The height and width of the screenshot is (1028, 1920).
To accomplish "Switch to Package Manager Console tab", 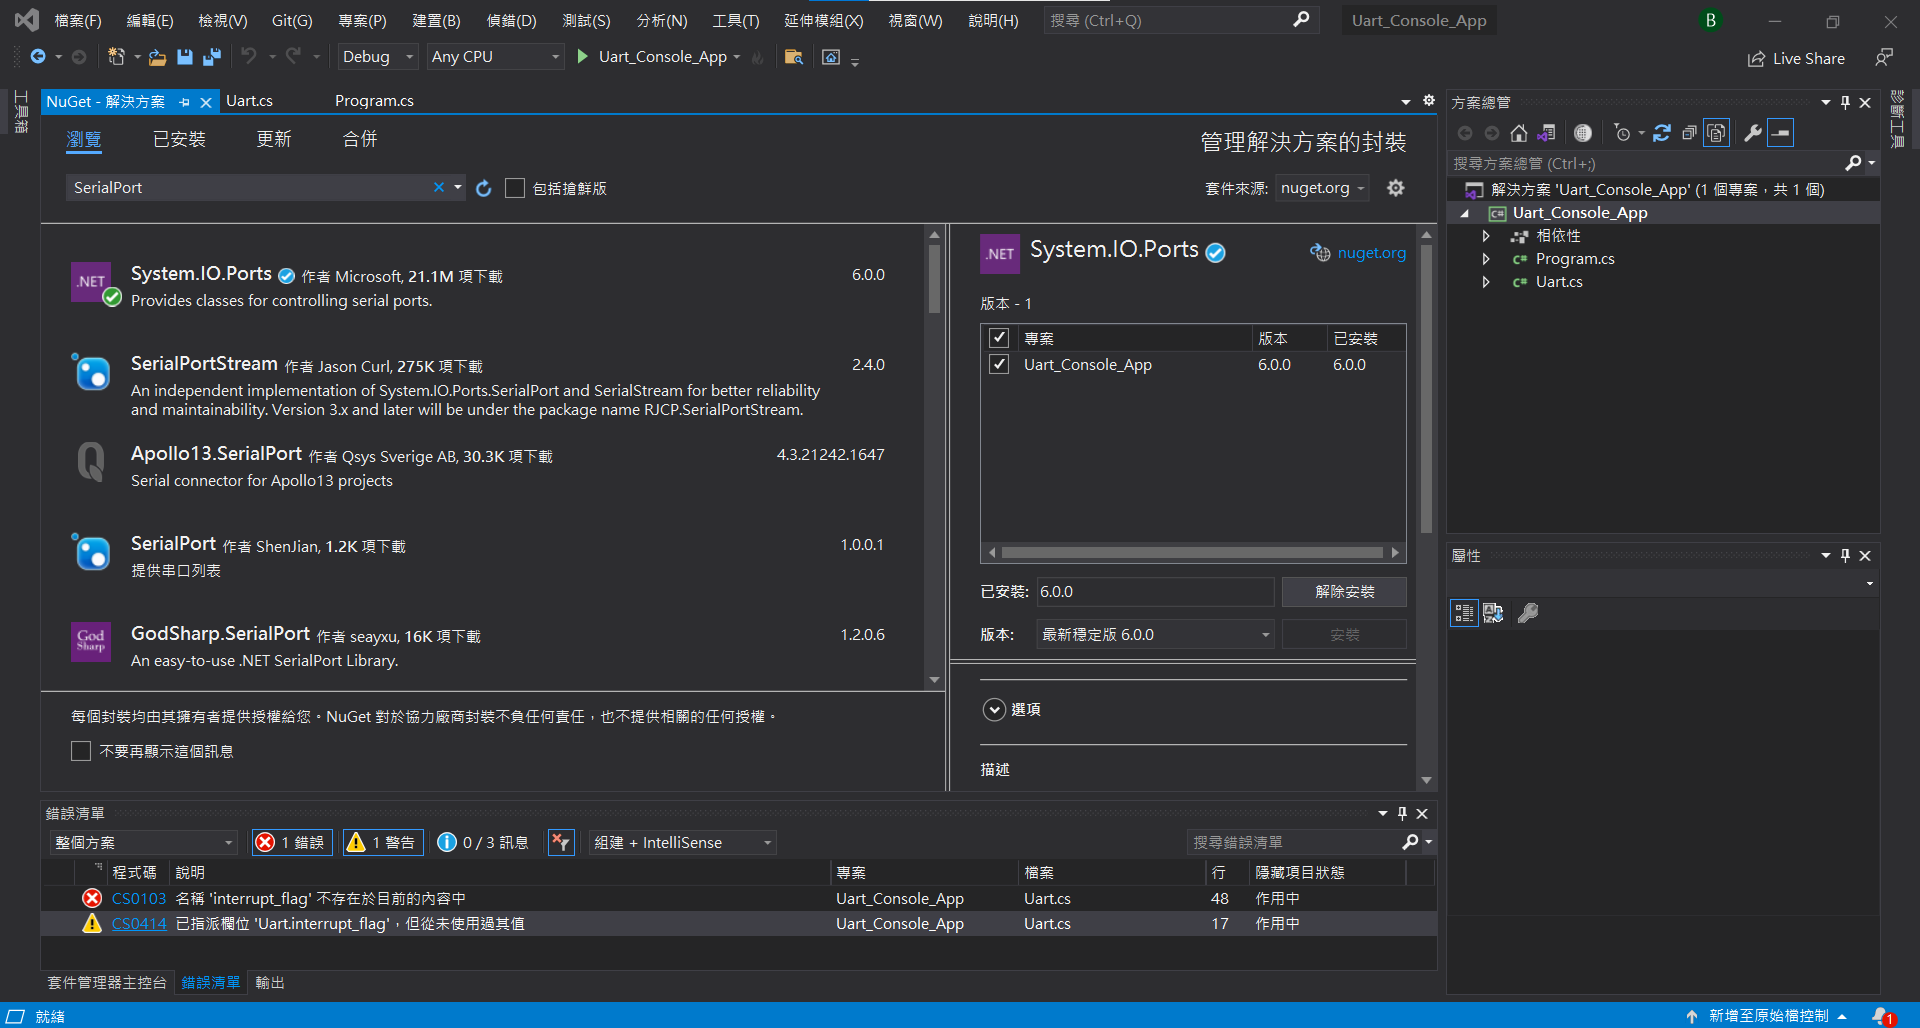I will point(107,983).
